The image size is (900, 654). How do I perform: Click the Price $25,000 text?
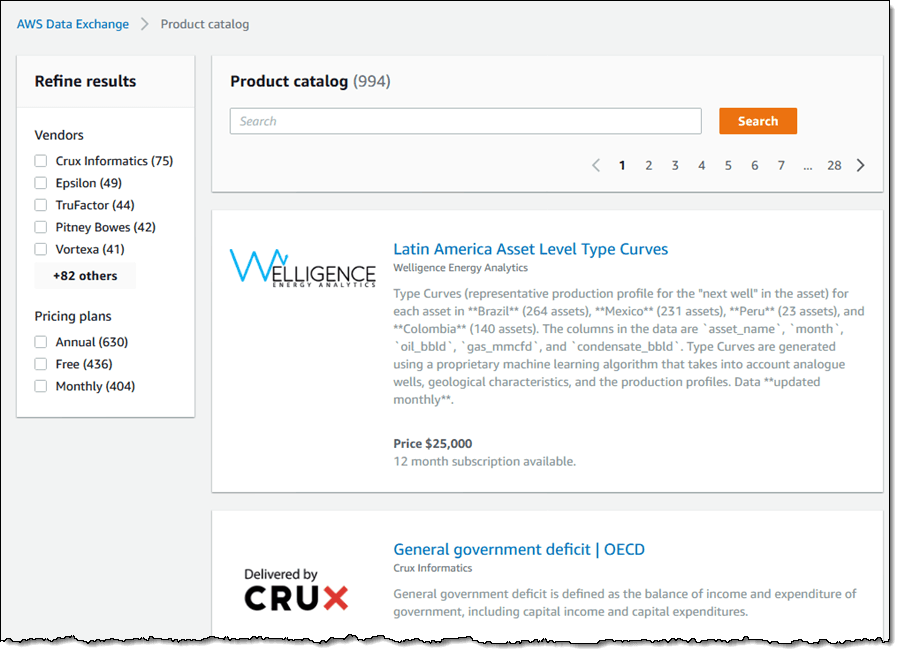pyautogui.click(x=433, y=444)
